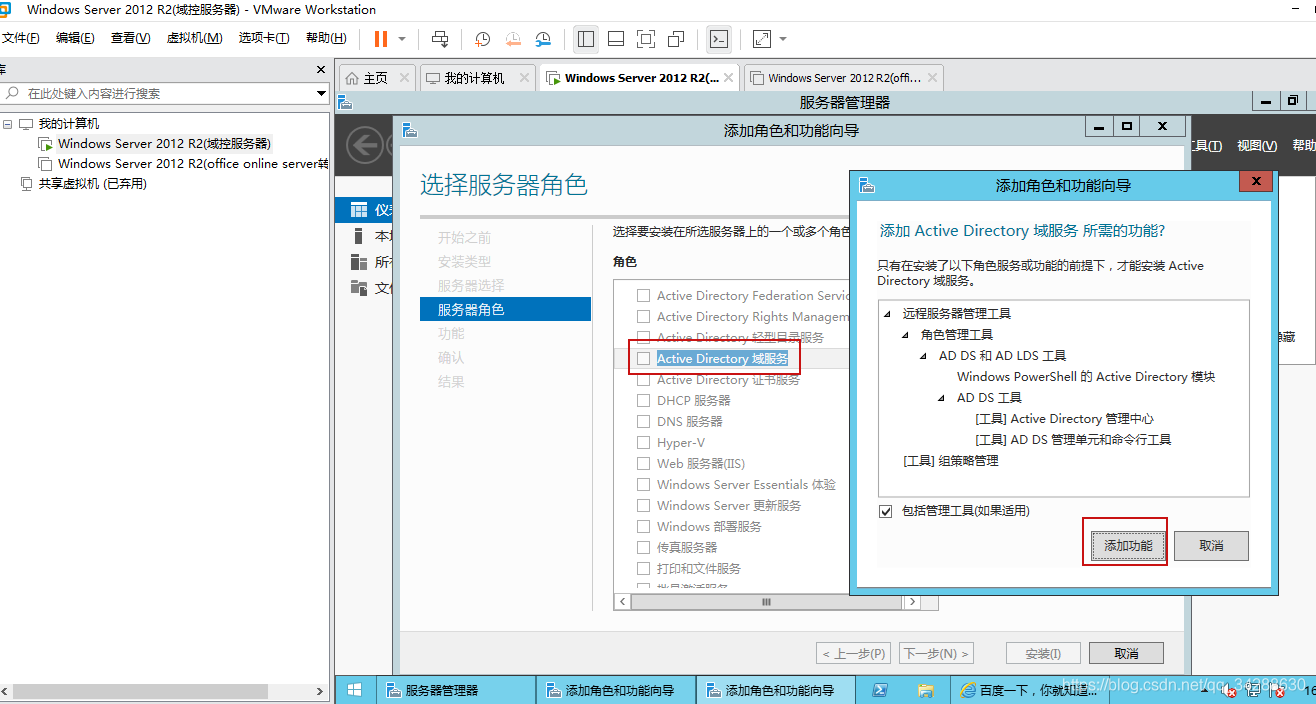Collapse the 我的计算机 tree node
The height and width of the screenshot is (704, 1316).
click(8, 124)
